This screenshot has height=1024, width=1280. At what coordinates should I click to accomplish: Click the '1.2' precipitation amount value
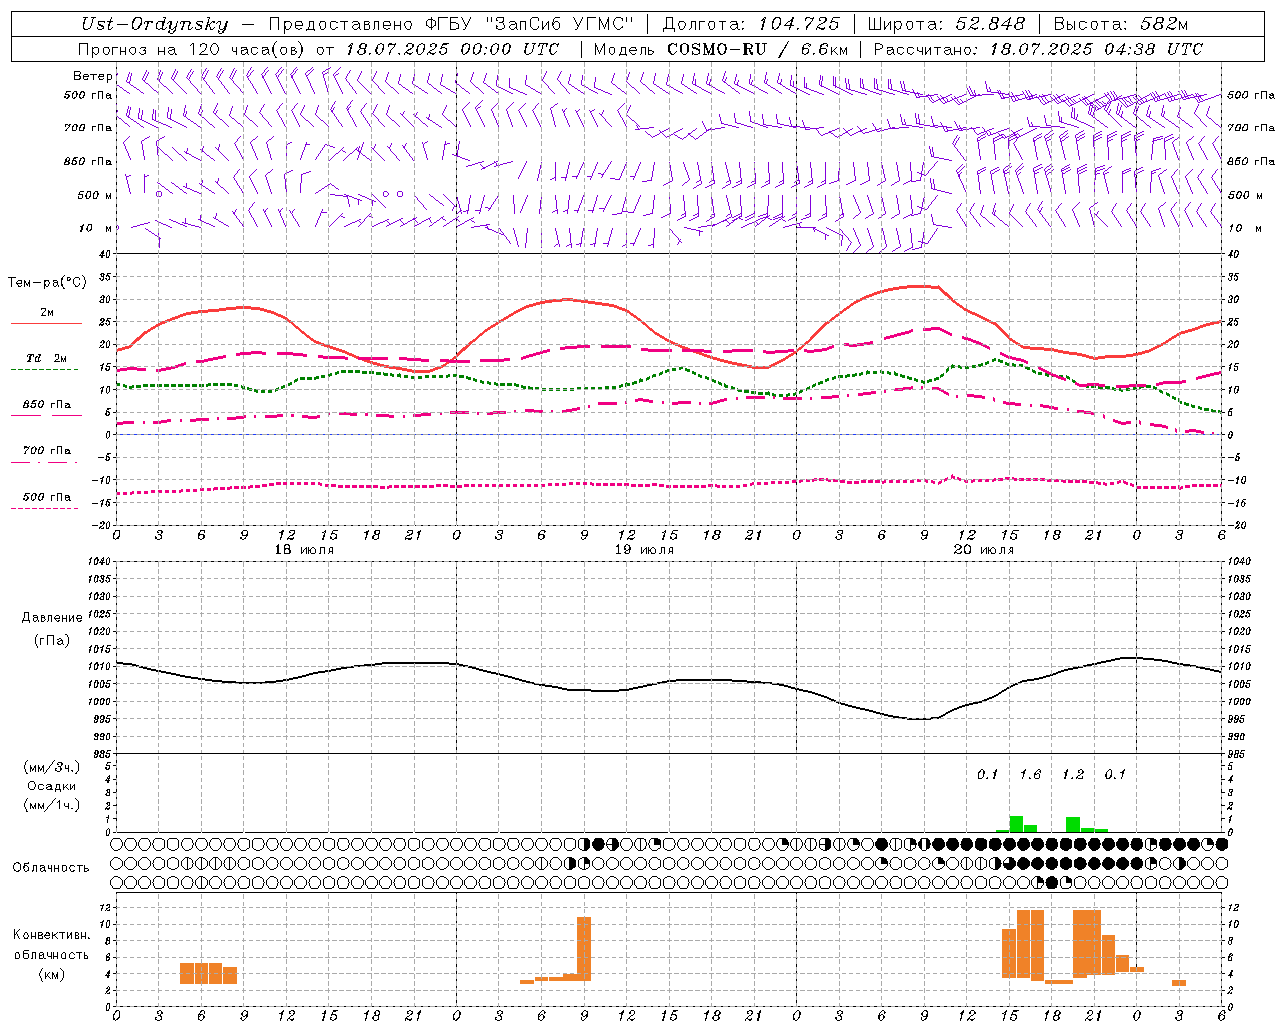1073,775
